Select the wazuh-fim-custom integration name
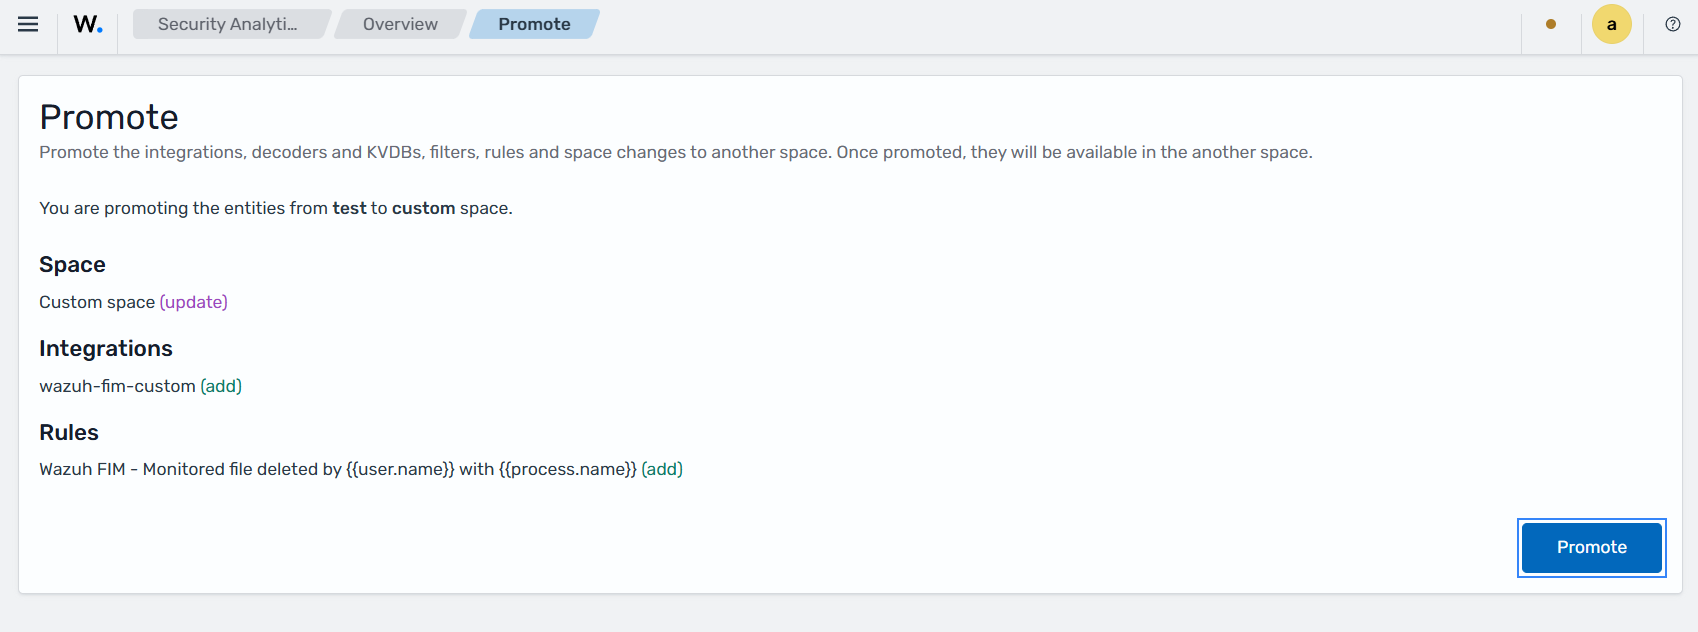Viewport: 1698px width, 632px height. click(x=117, y=386)
